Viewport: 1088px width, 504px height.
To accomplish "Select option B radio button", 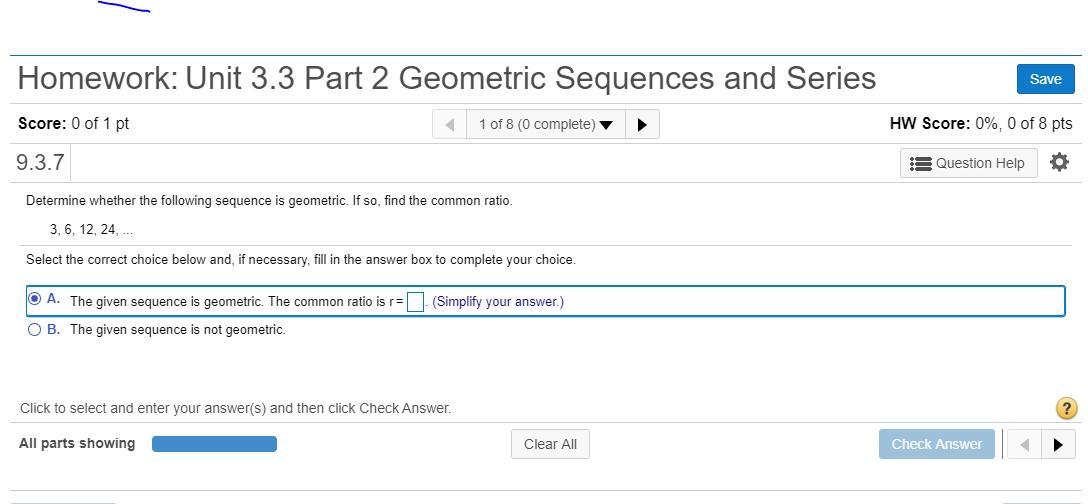I will point(35,329).
